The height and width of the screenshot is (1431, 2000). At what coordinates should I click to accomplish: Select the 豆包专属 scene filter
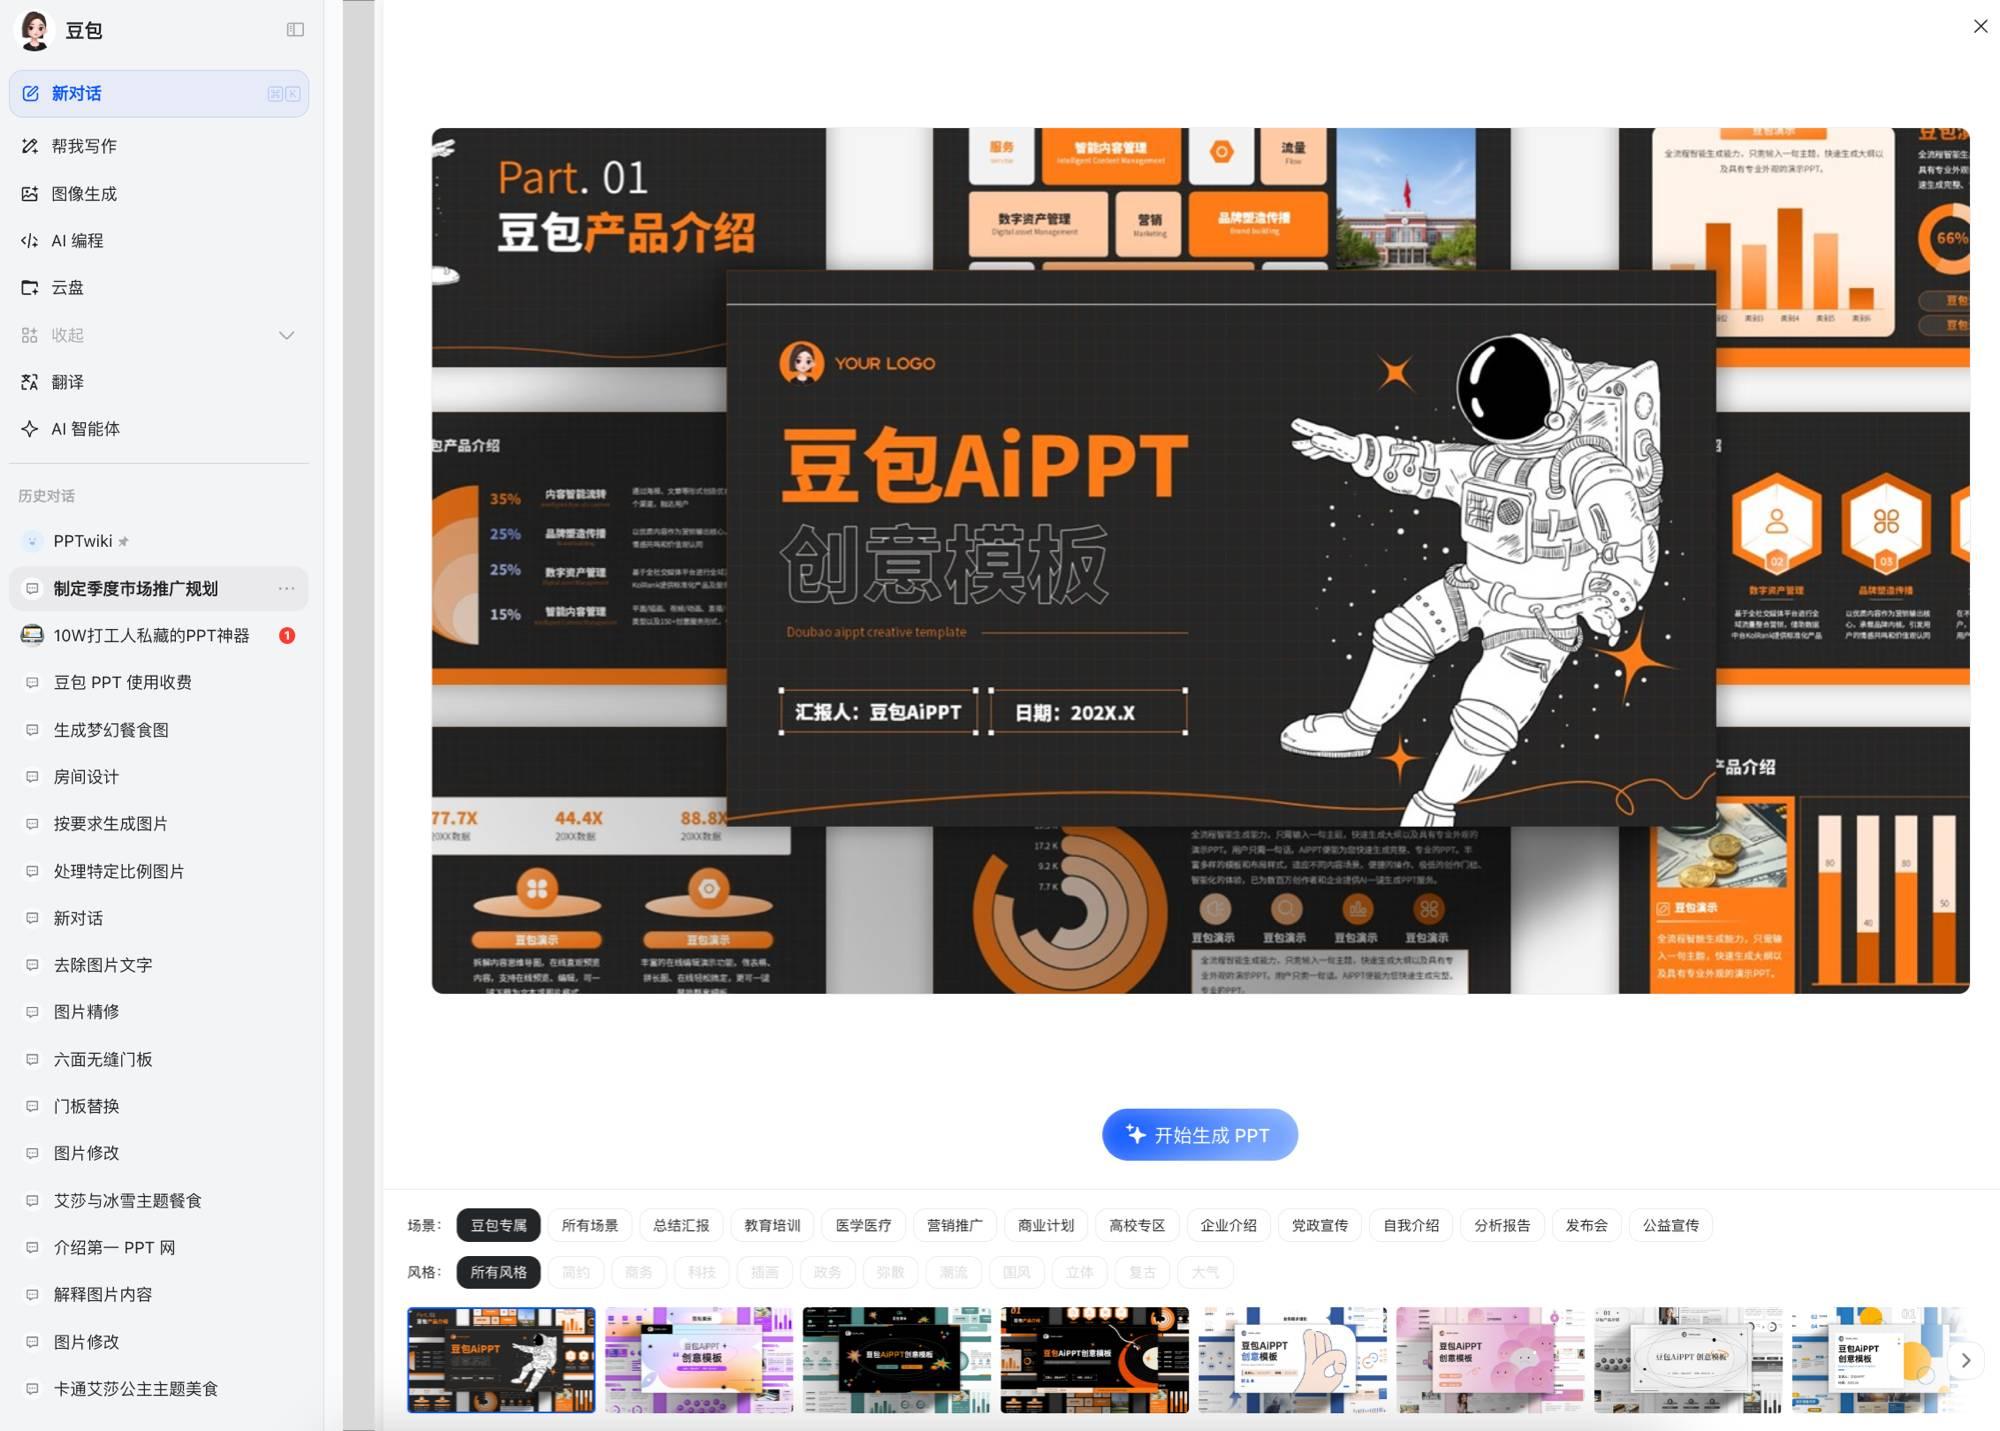coord(498,1225)
